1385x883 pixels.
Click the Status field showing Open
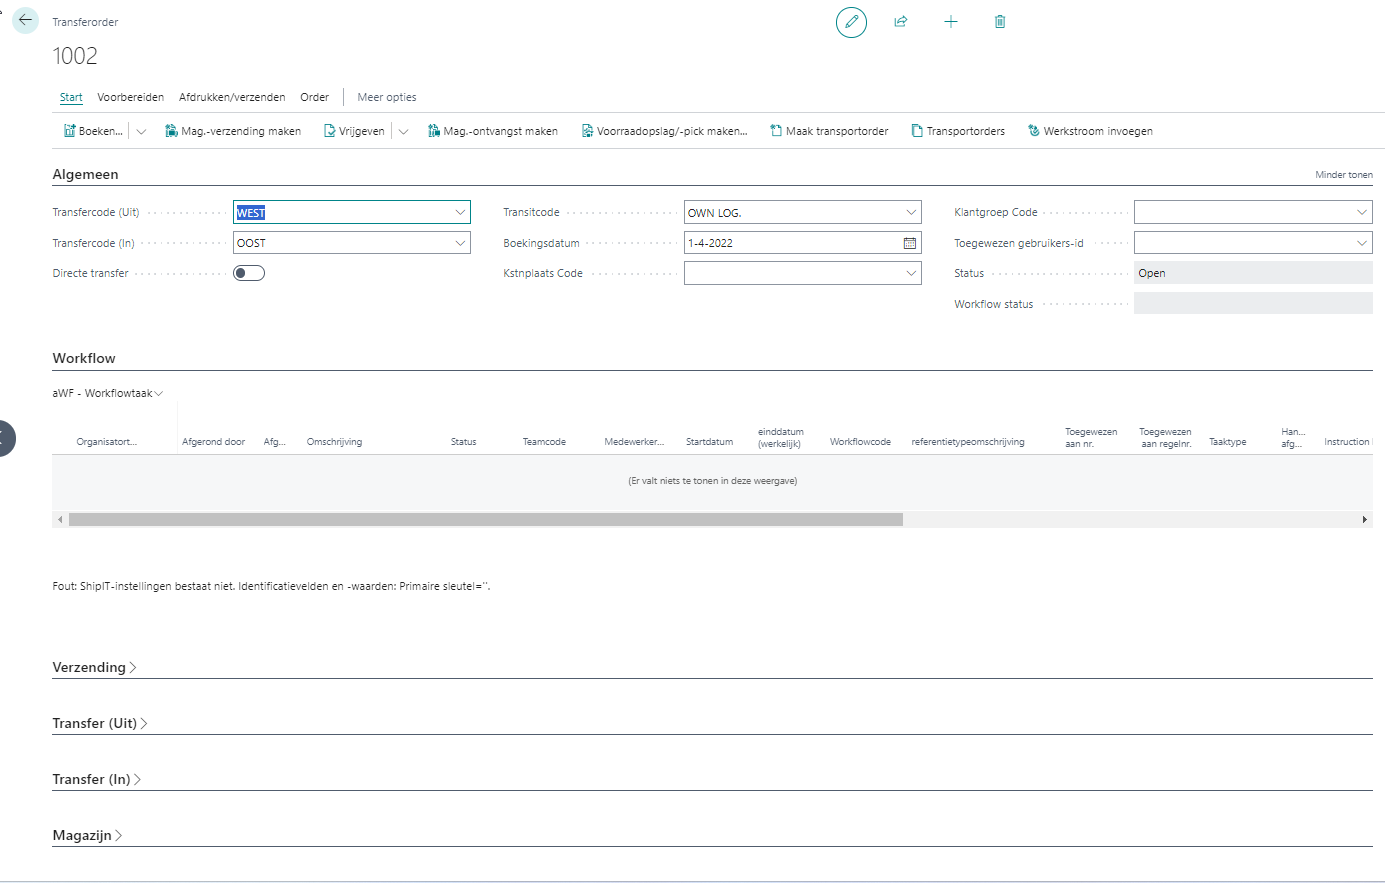click(x=1253, y=273)
